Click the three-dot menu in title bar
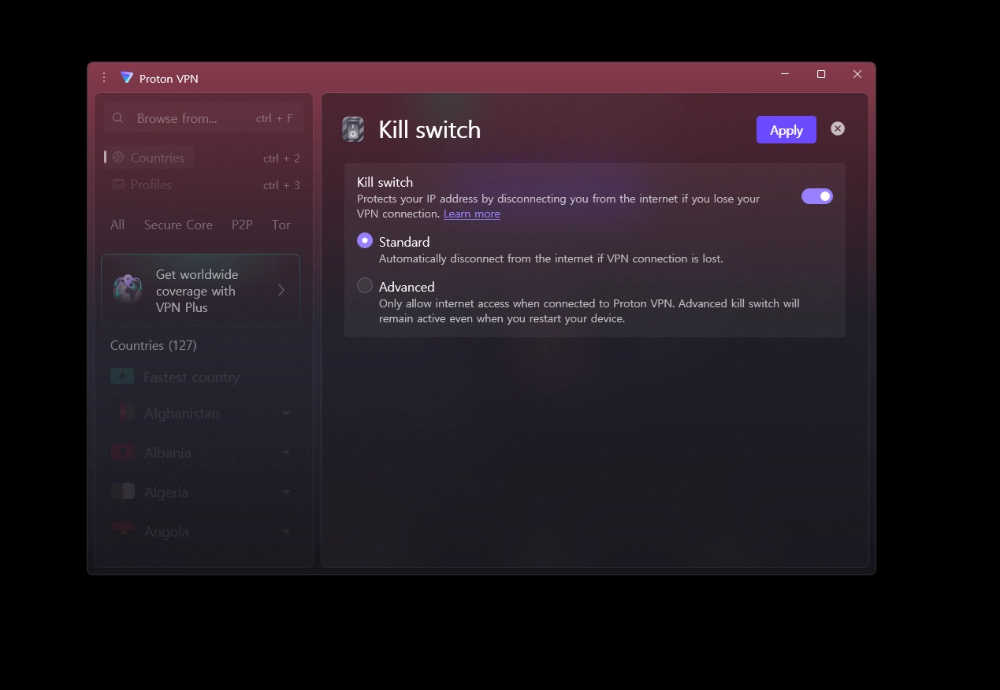This screenshot has height=690, width=1000. (x=104, y=78)
